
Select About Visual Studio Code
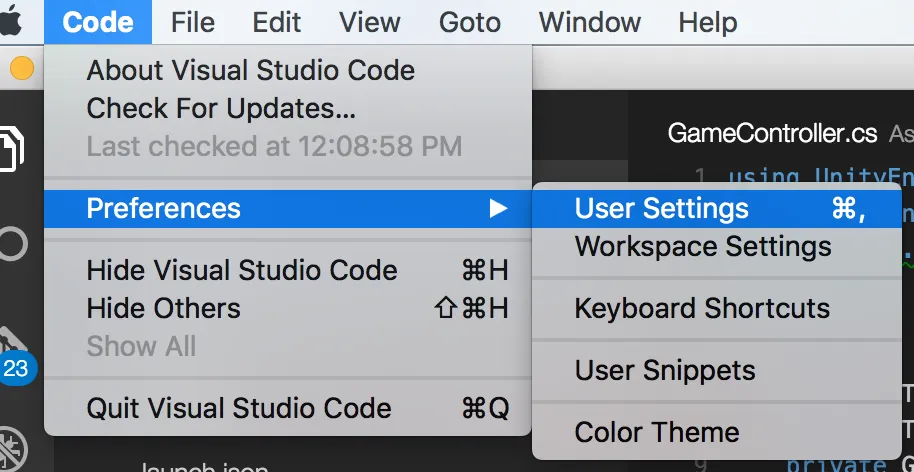pyautogui.click(x=250, y=70)
